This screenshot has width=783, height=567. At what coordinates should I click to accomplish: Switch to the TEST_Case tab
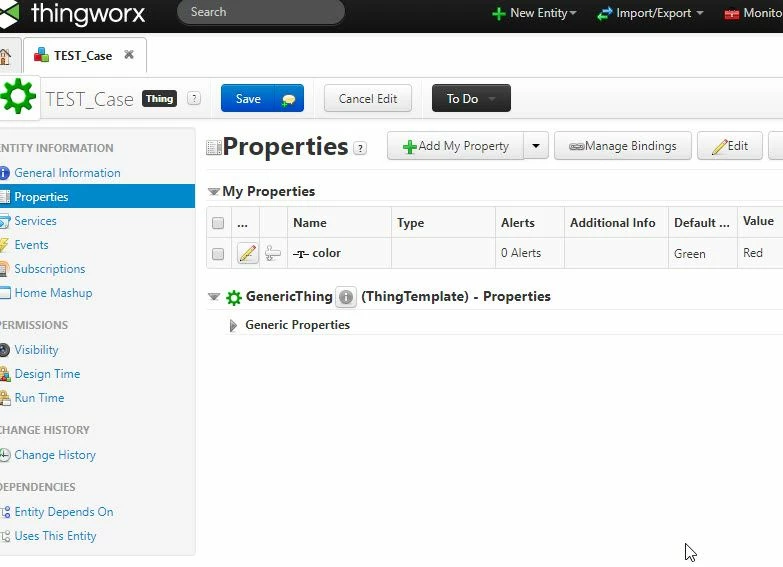85,55
